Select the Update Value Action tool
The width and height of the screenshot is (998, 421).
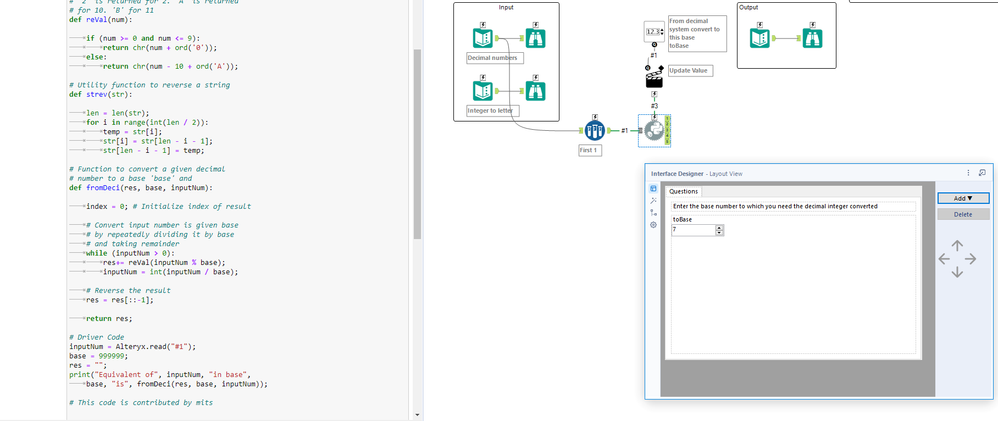pos(654,77)
